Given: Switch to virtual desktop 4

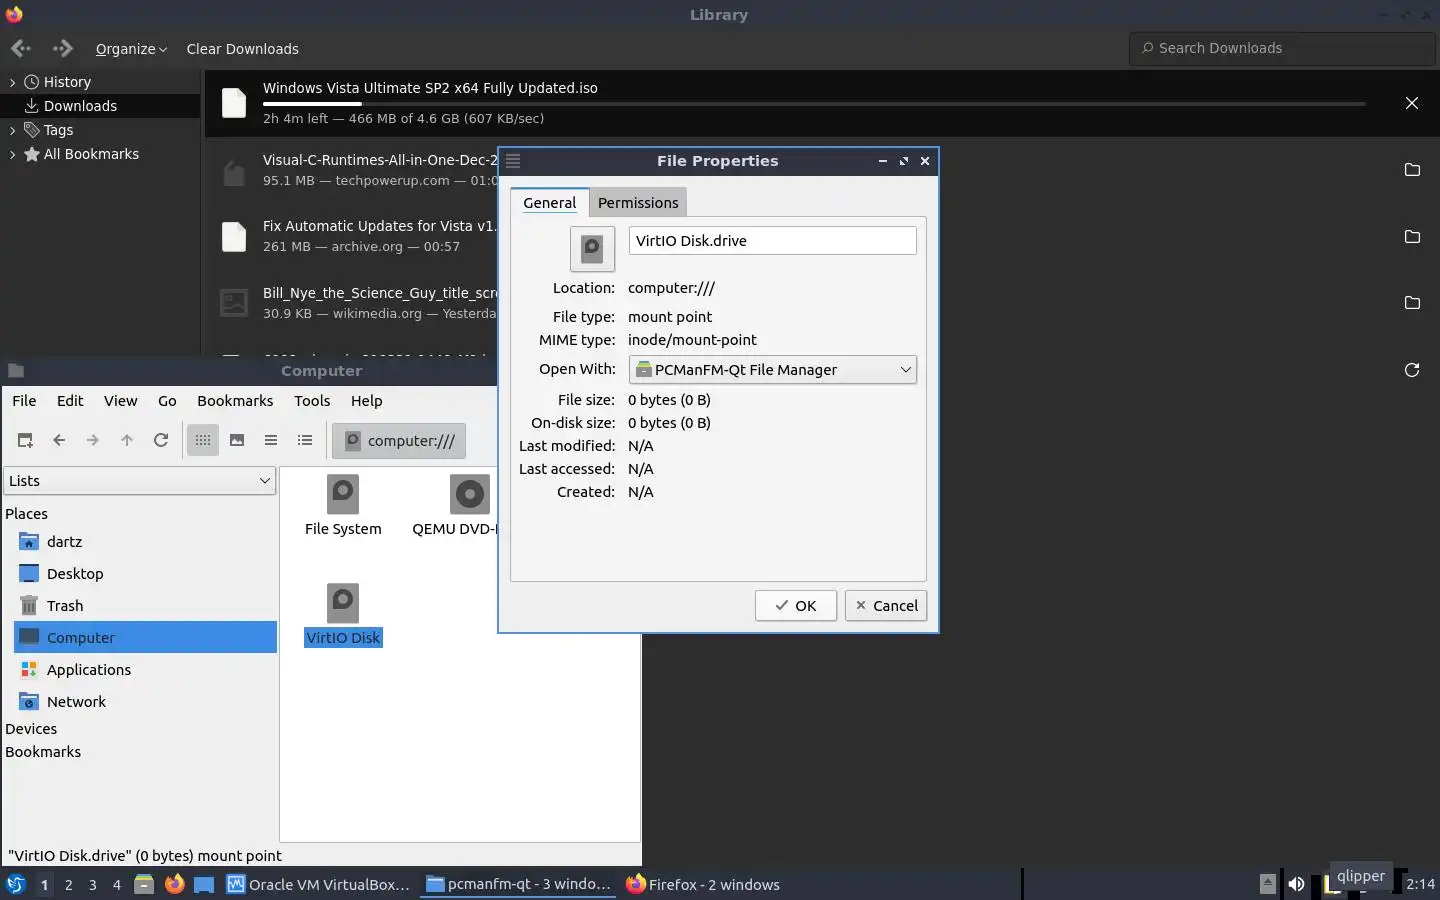Looking at the screenshot, I should (x=117, y=884).
